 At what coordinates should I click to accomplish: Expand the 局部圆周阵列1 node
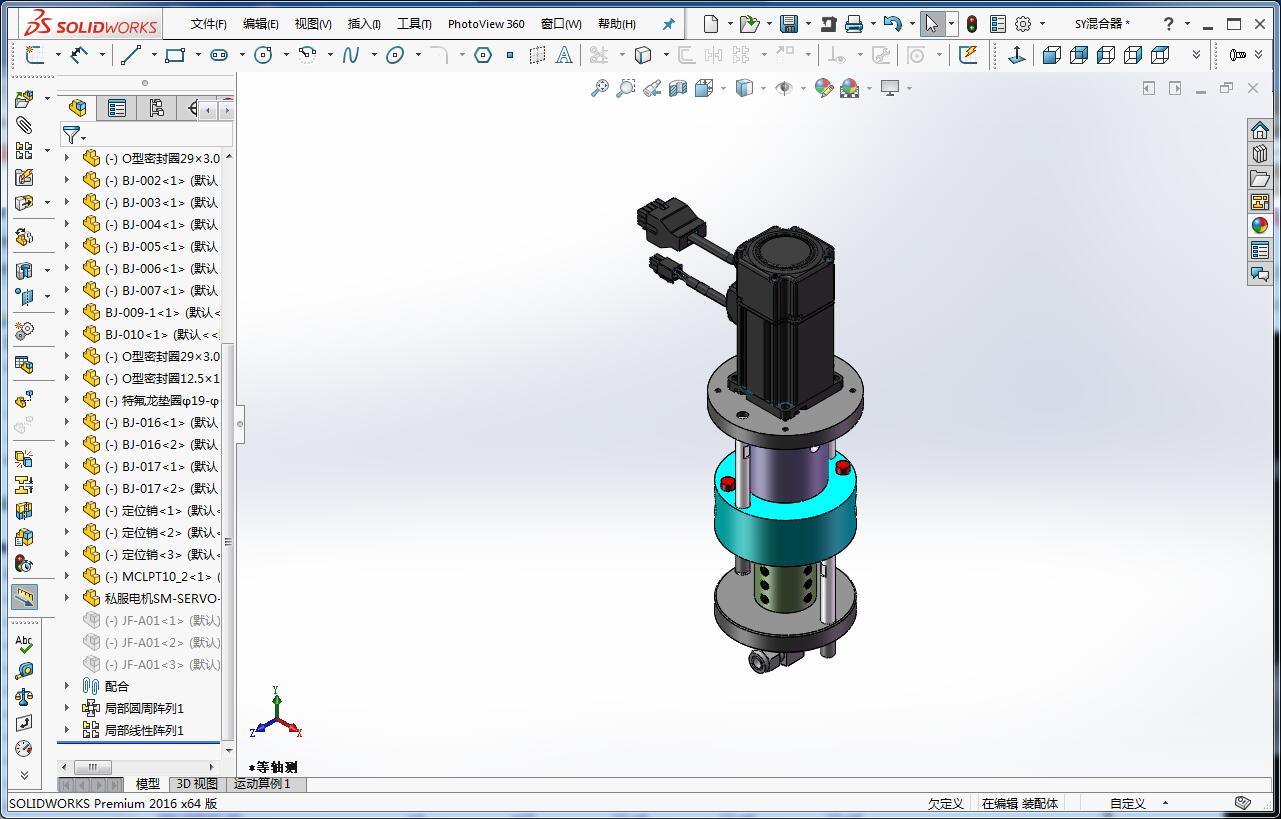click(67, 708)
